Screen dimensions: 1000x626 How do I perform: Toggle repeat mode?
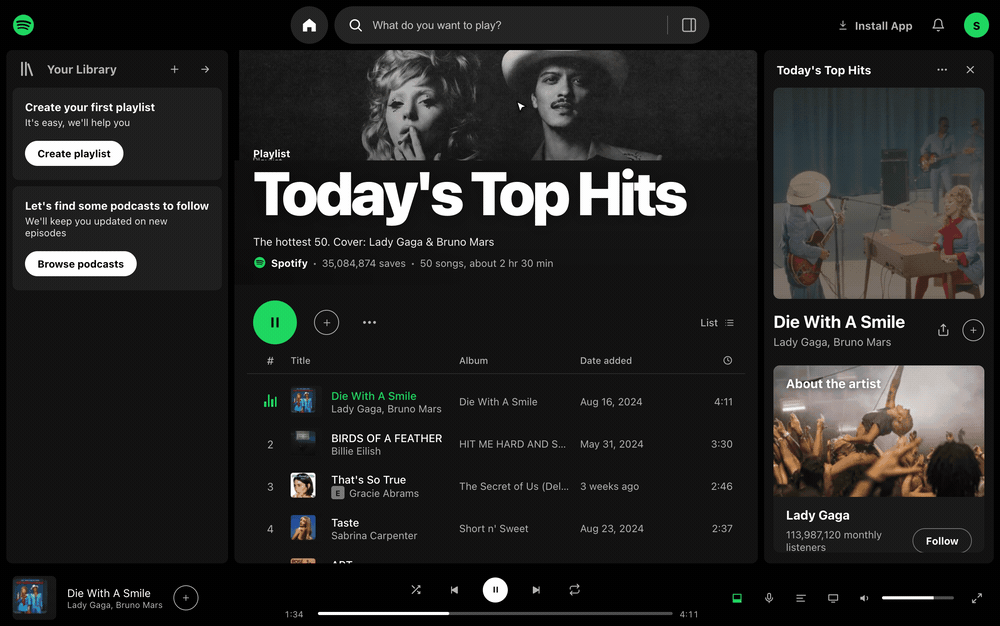pos(575,590)
